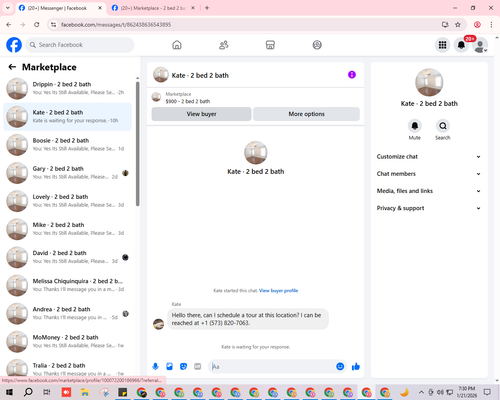
Task: Open the notifications bell icon
Action: point(461,45)
